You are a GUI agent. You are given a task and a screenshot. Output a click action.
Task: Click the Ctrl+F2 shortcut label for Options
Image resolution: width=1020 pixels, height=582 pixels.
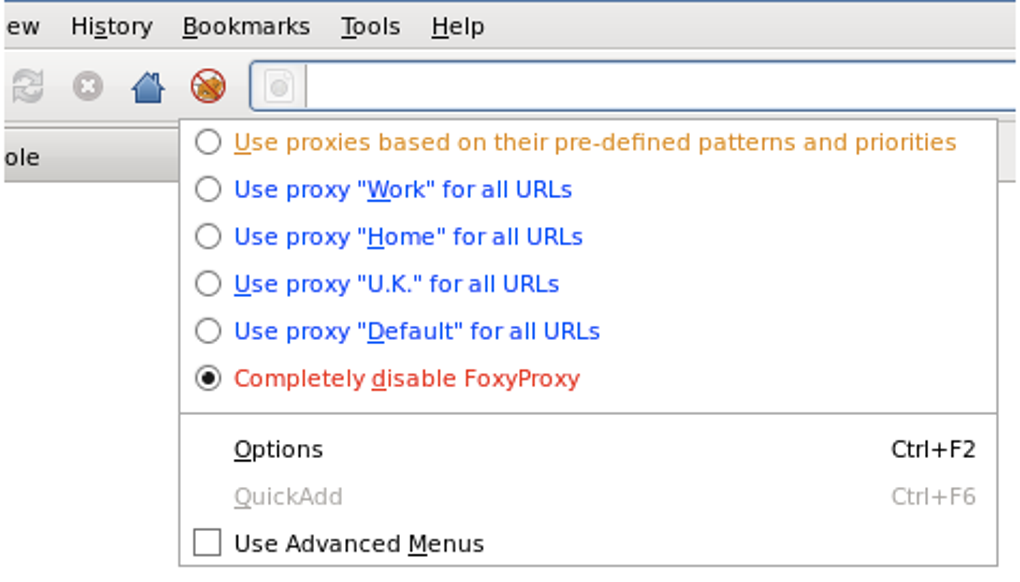coord(932,450)
